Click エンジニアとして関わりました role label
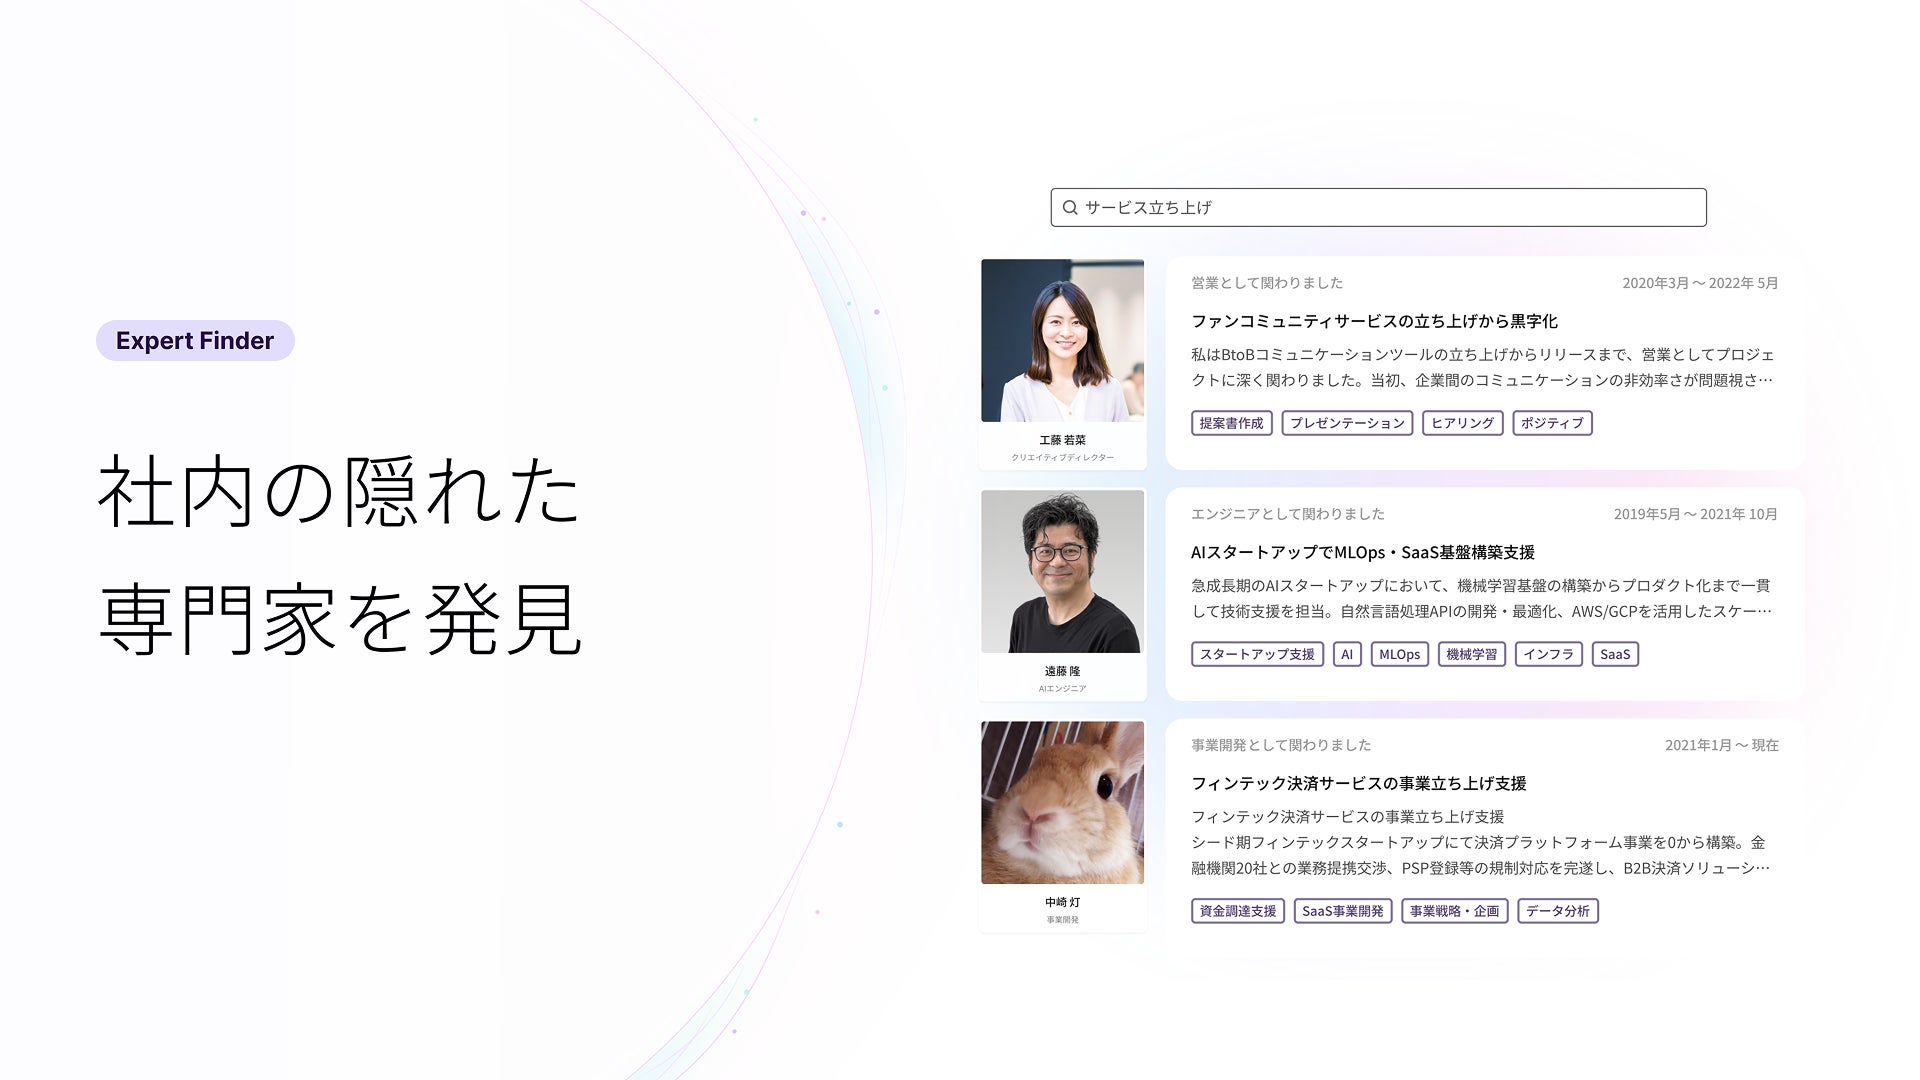Viewport: 1920px width, 1080px height. point(1288,514)
